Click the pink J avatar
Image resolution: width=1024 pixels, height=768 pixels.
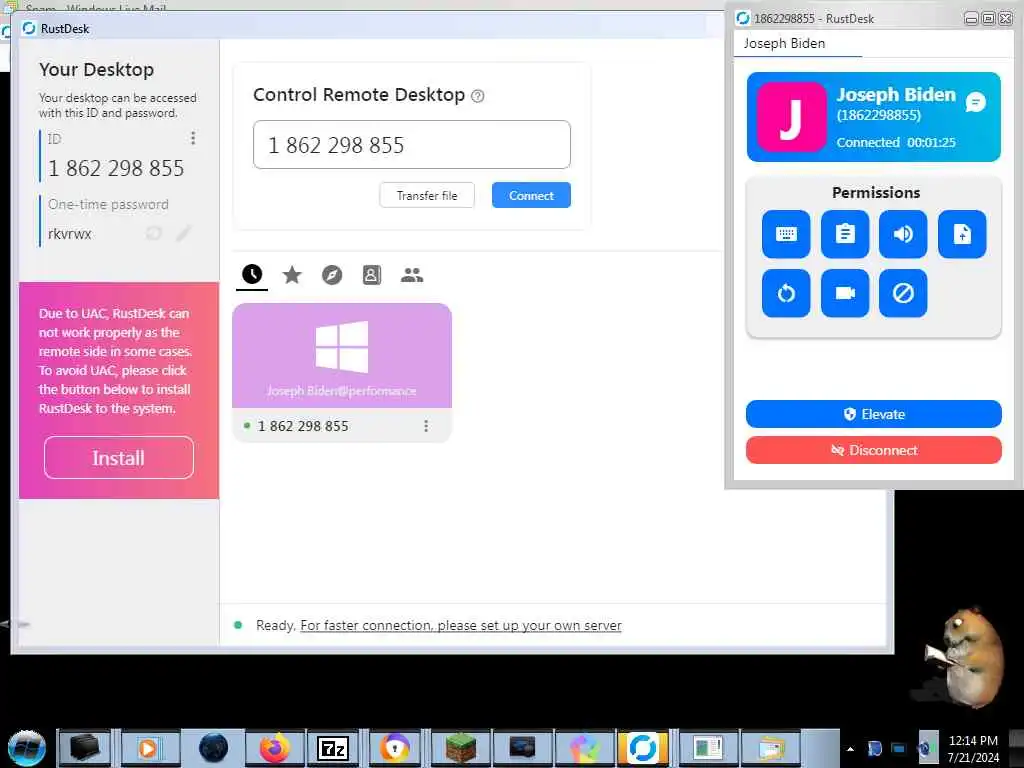[x=791, y=118]
